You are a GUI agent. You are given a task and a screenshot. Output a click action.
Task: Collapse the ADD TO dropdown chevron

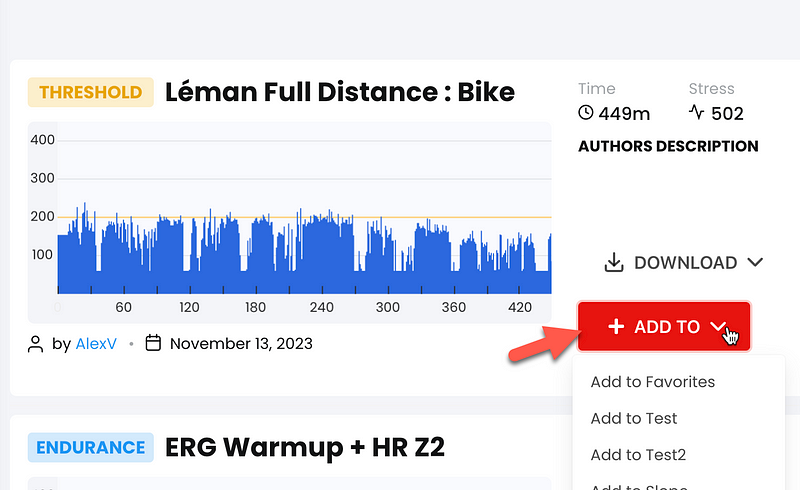pos(718,326)
